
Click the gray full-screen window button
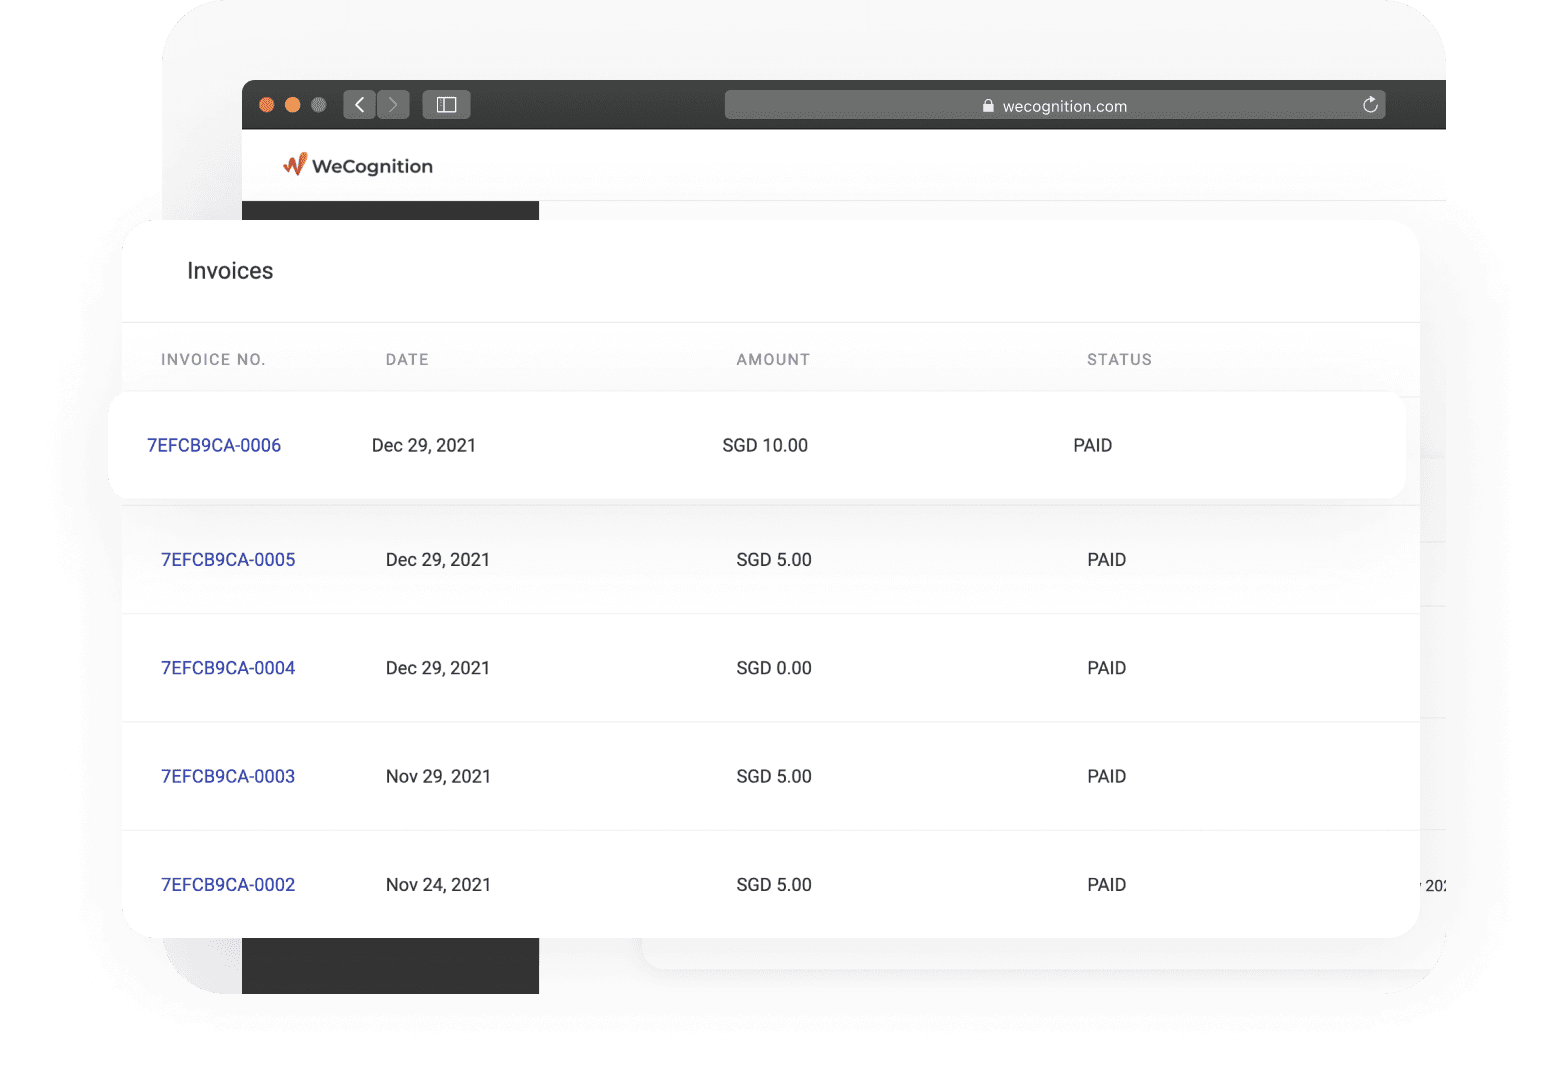tap(319, 105)
